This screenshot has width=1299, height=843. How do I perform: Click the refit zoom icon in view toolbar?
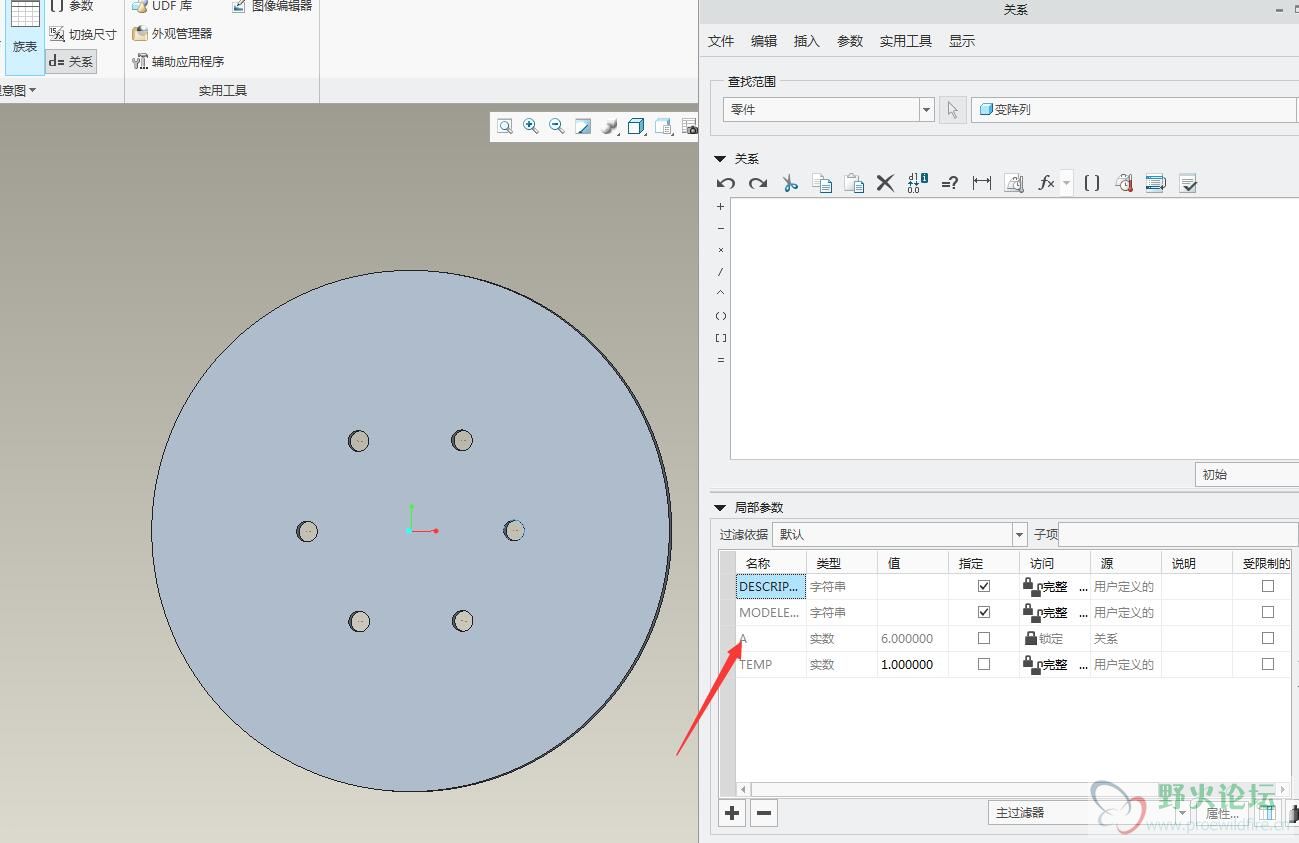(505, 126)
